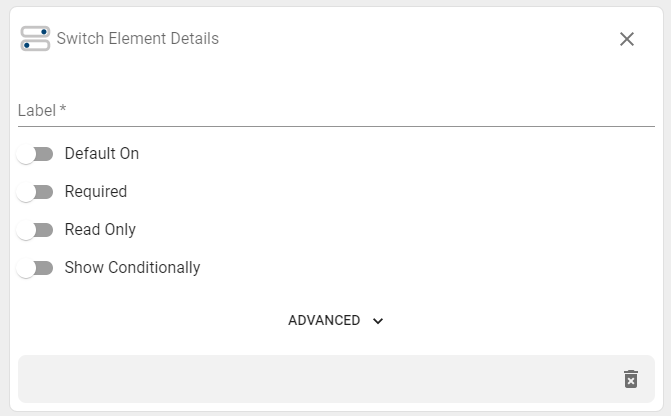
Task: Toggle the Default On switch
Action: coord(35,154)
